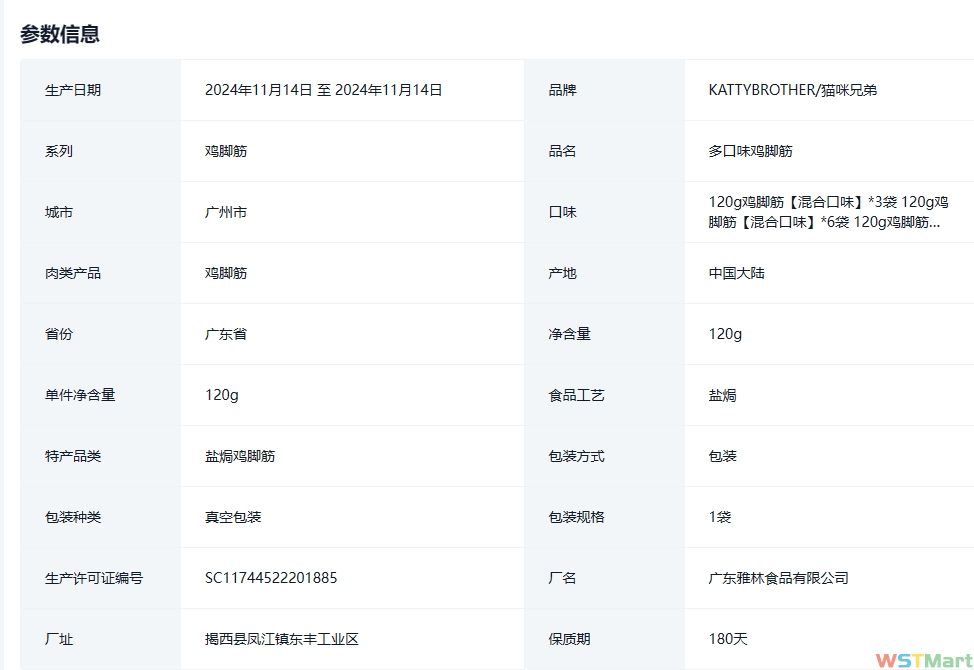
Task: Click the province value 广东省
Action: [x=226, y=334]
